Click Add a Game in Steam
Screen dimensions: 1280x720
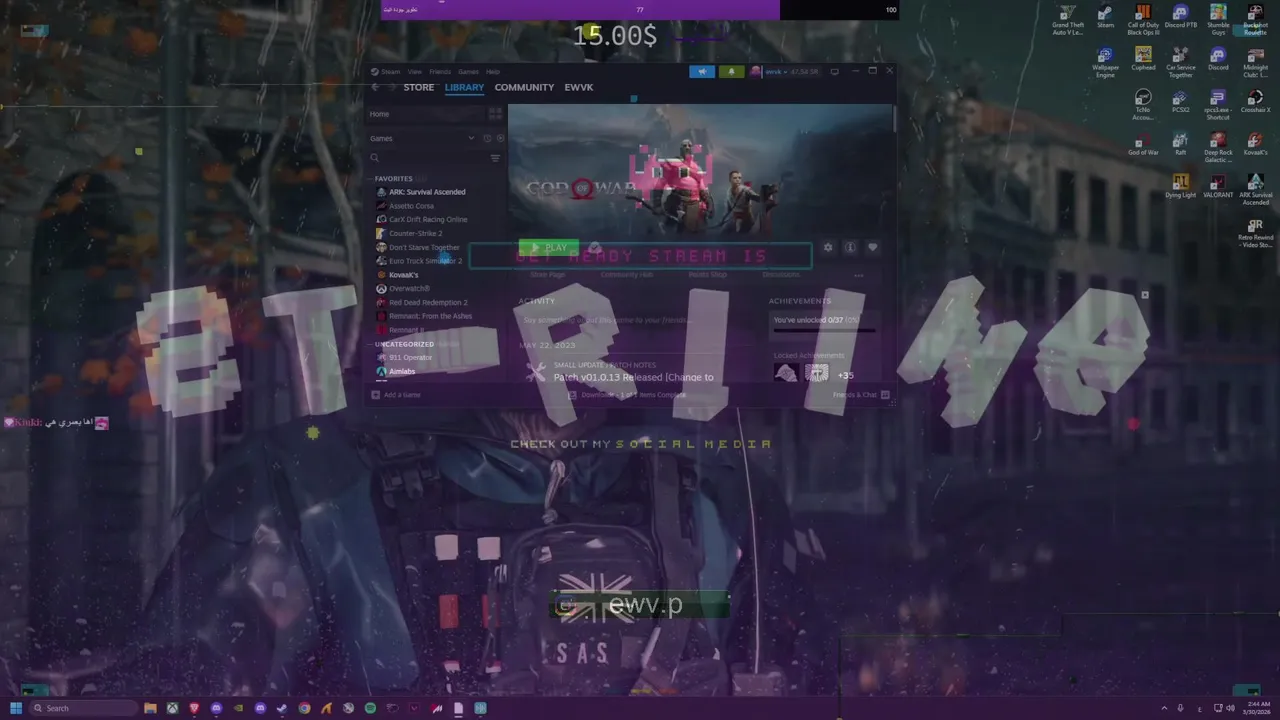click(x=396, y=395)
